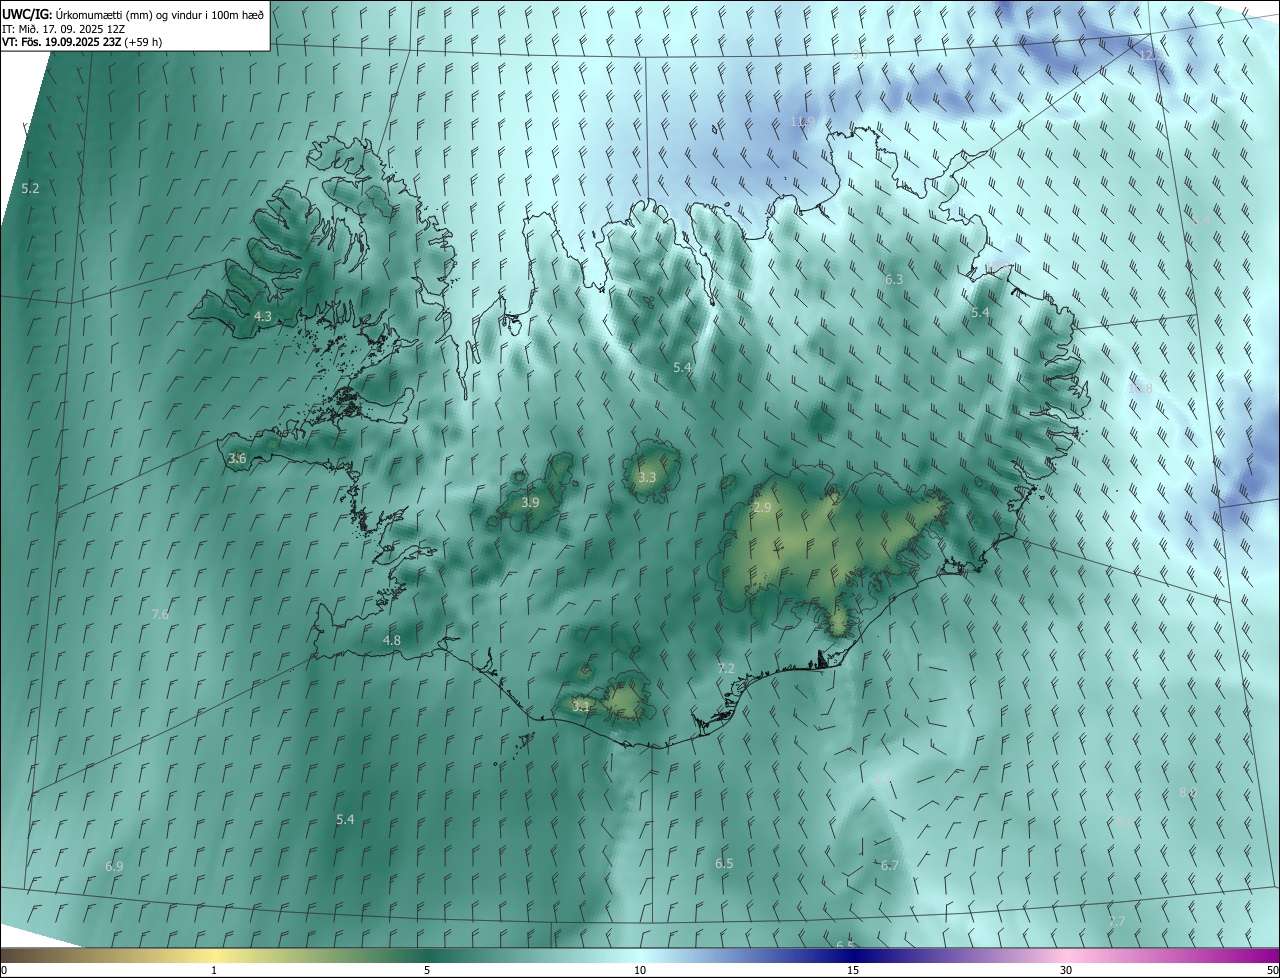The height and width of the screenshot is (978, 1280).
Task: Click the legend tick label '1'
Action: pos(214,970)
